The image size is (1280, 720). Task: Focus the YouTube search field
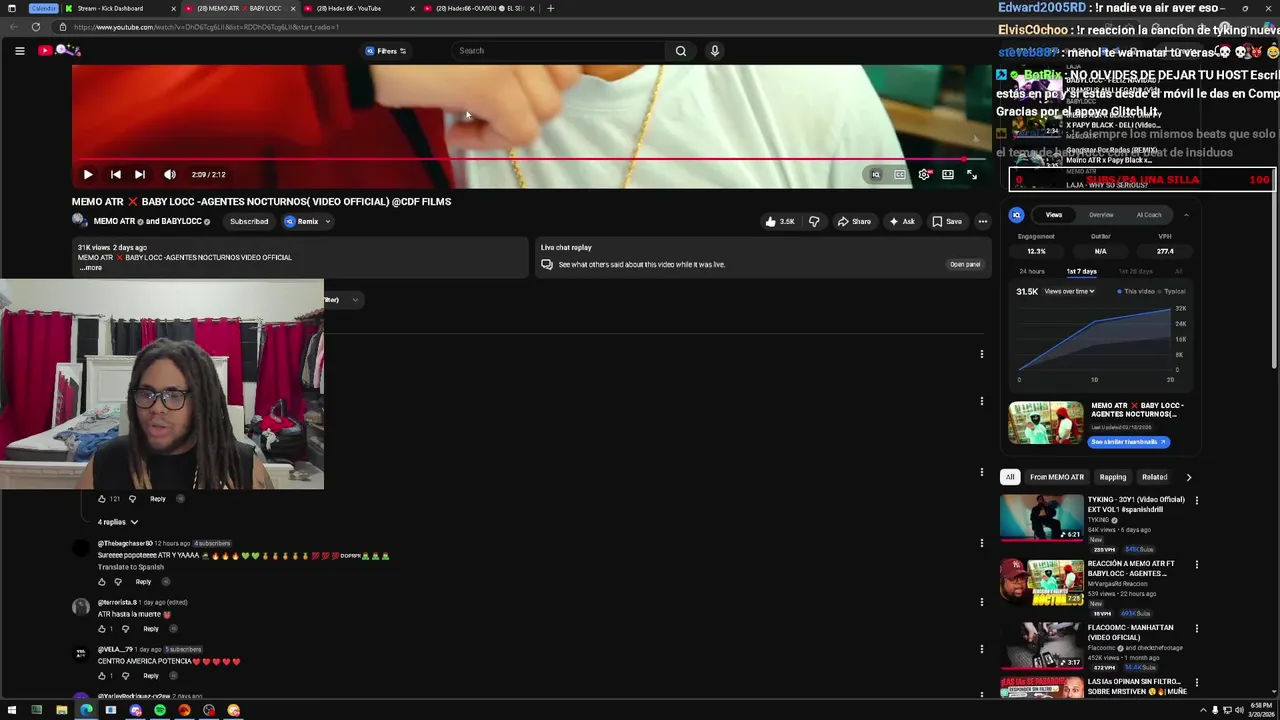[x=560, y=51]
